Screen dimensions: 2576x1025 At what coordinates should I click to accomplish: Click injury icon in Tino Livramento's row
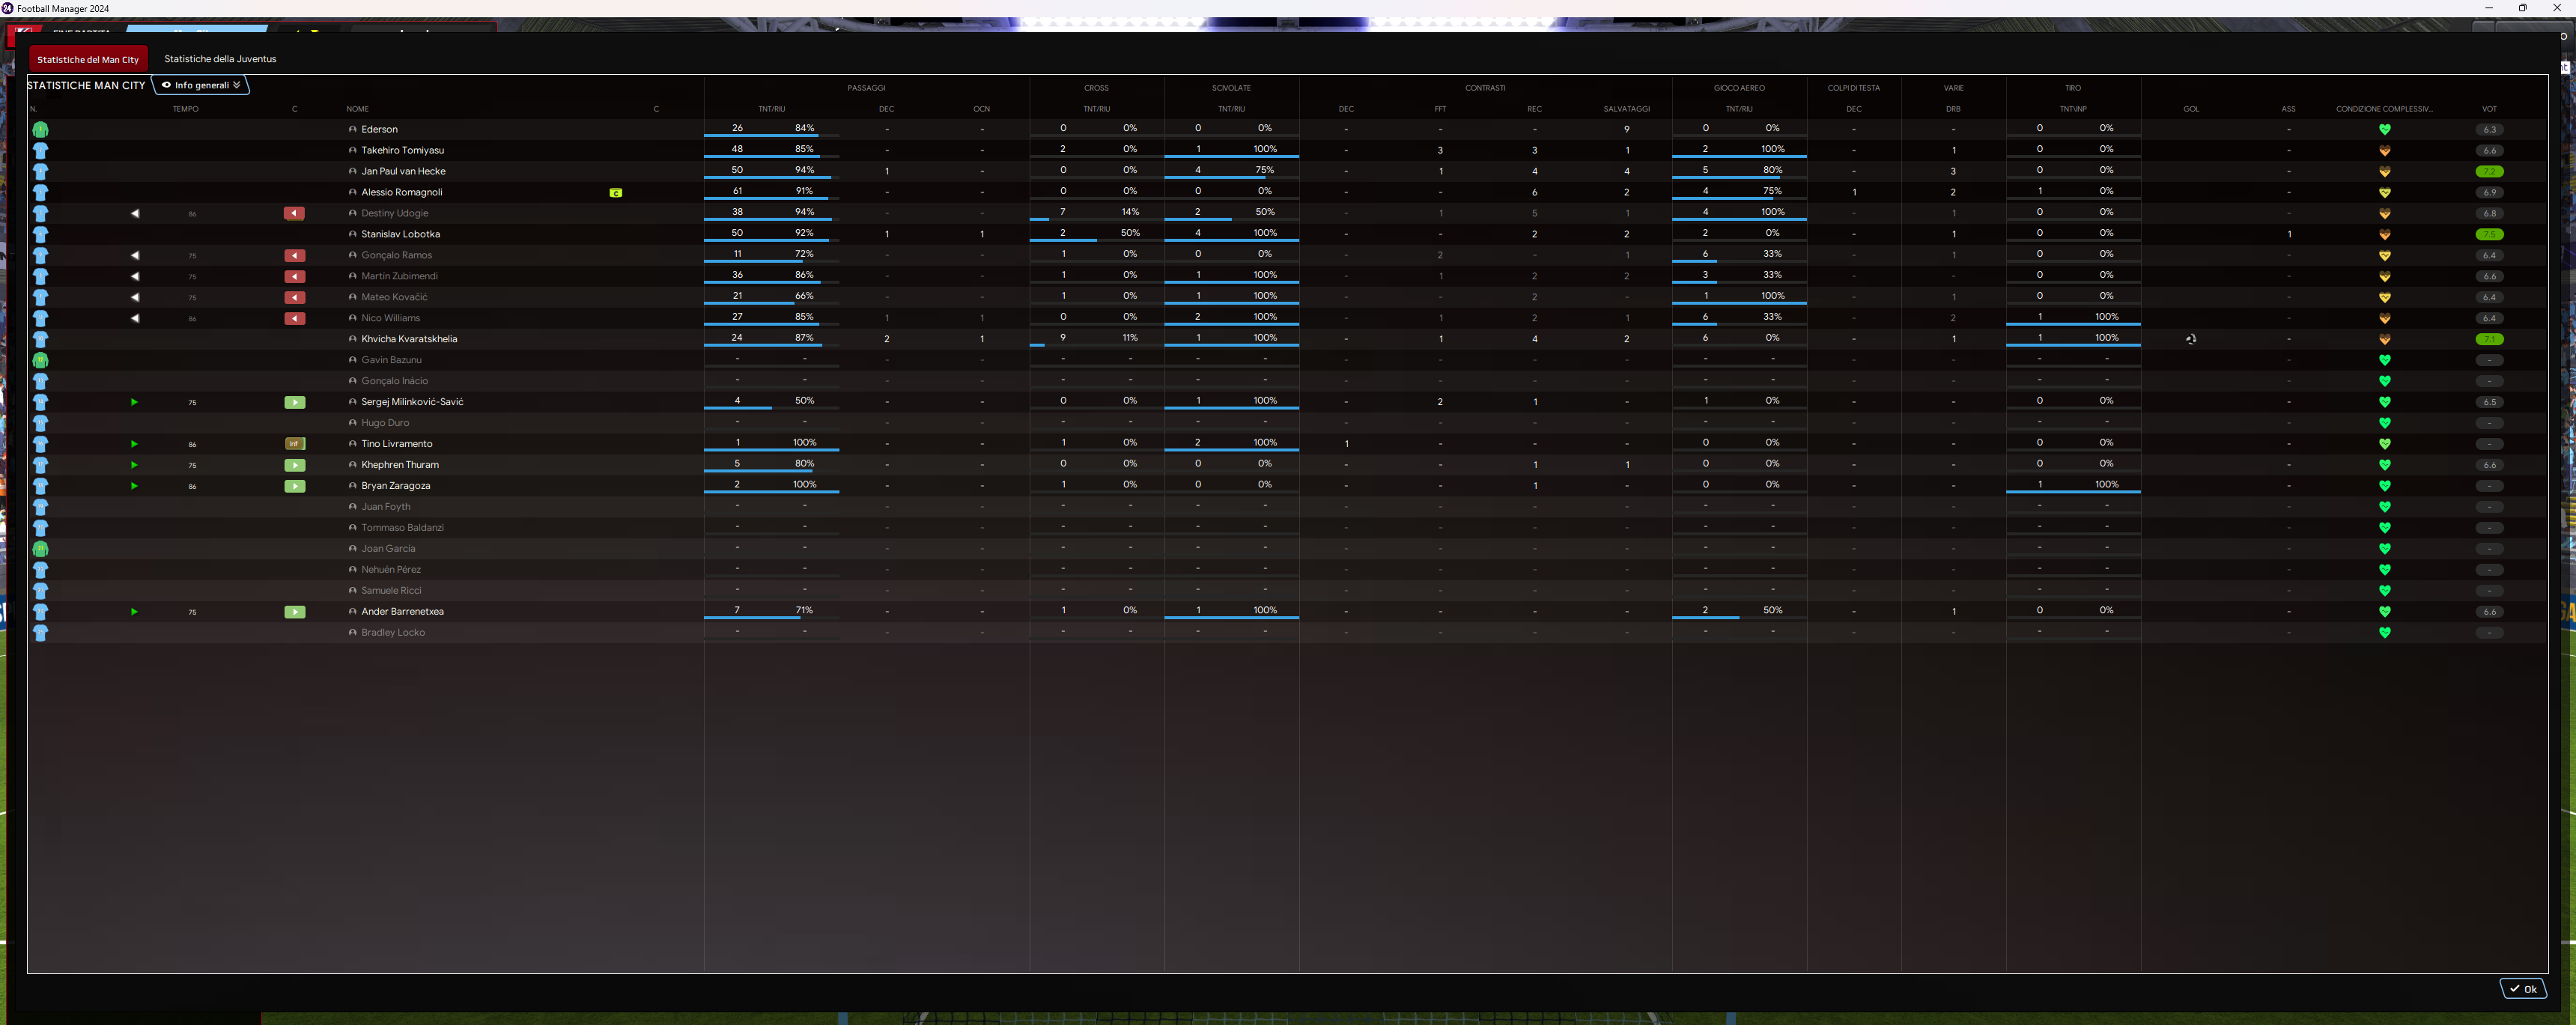pyautogui.click(x=294, y=444)
